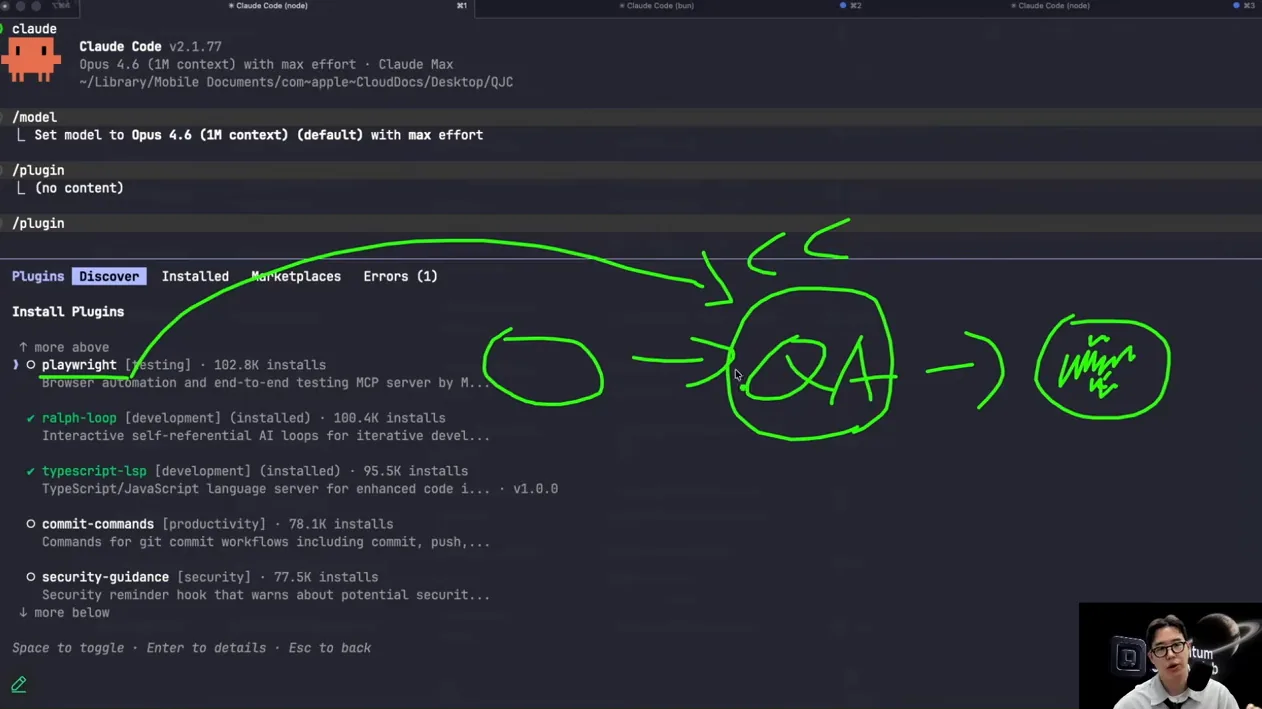
Task: Open the Marketplaces tab
Action: [x=296, y=276]
